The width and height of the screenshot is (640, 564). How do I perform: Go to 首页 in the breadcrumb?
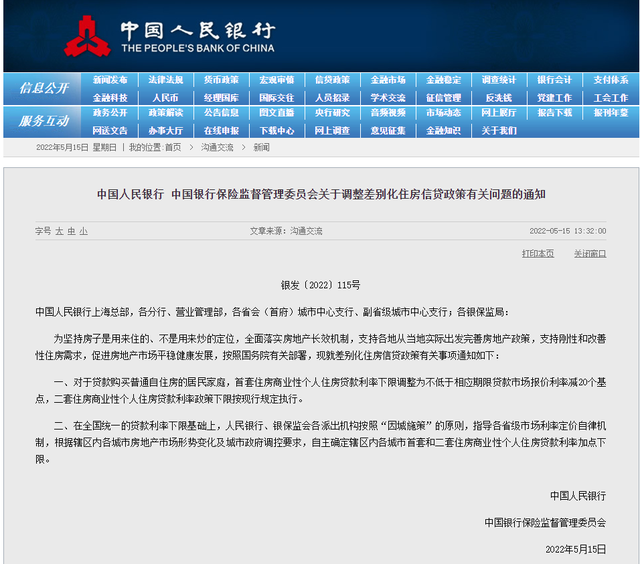(x=173, y=147)
